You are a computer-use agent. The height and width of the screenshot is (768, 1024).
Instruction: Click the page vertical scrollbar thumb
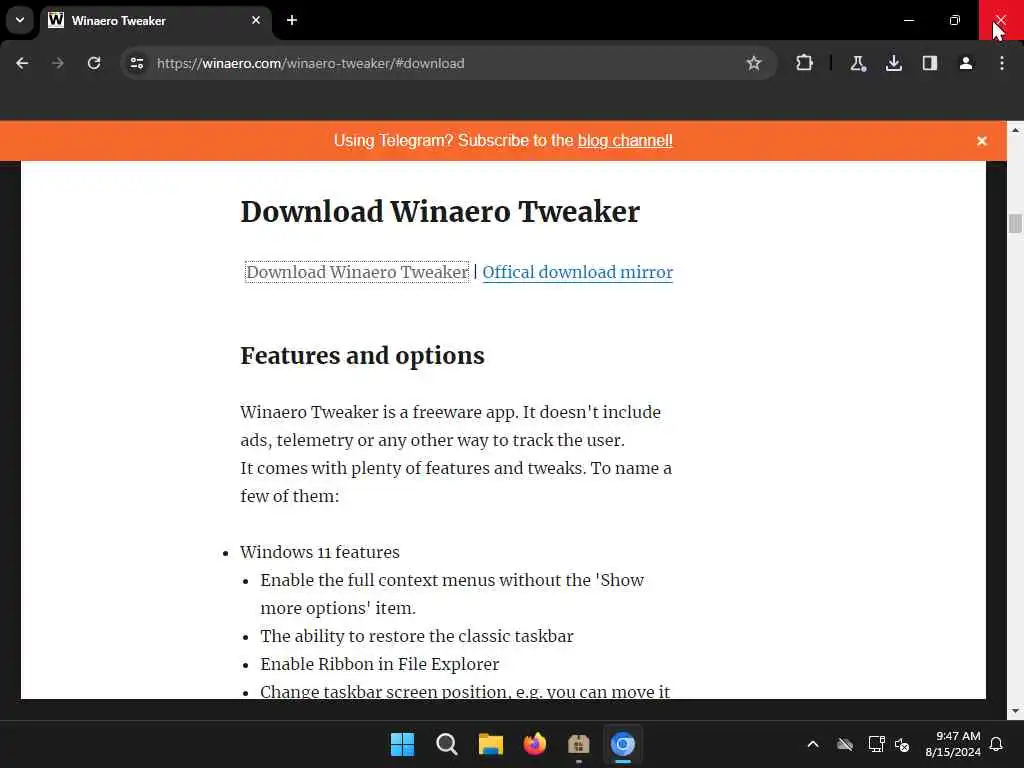1015,223
